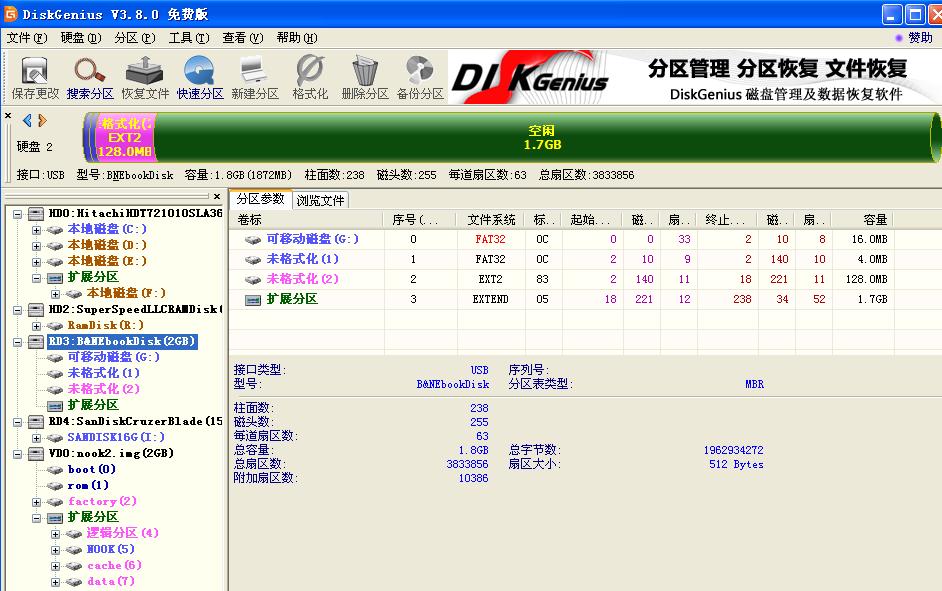
Task: Collapse the HD0 Hitachi disk node
Action: click(x=17, y=214)
